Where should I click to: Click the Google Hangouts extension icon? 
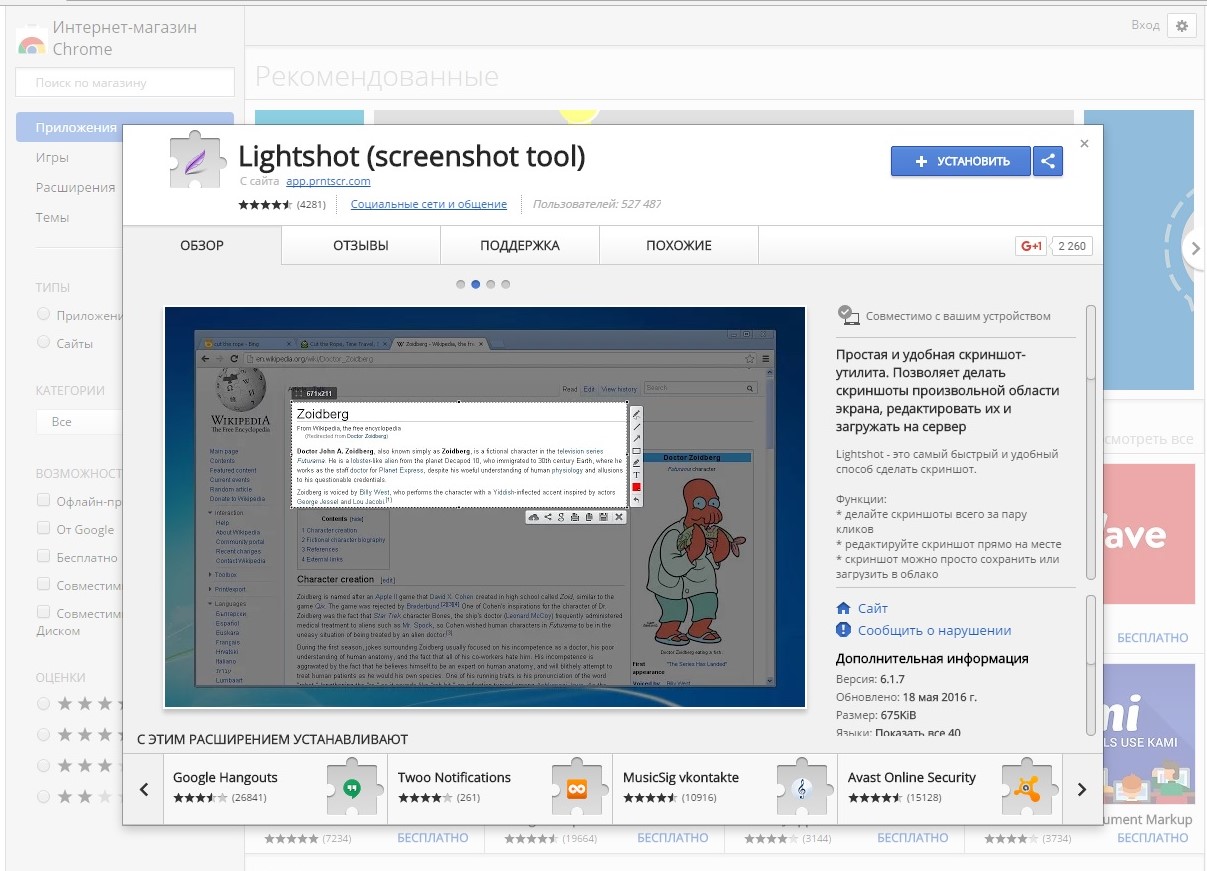[x=352, y=788]
